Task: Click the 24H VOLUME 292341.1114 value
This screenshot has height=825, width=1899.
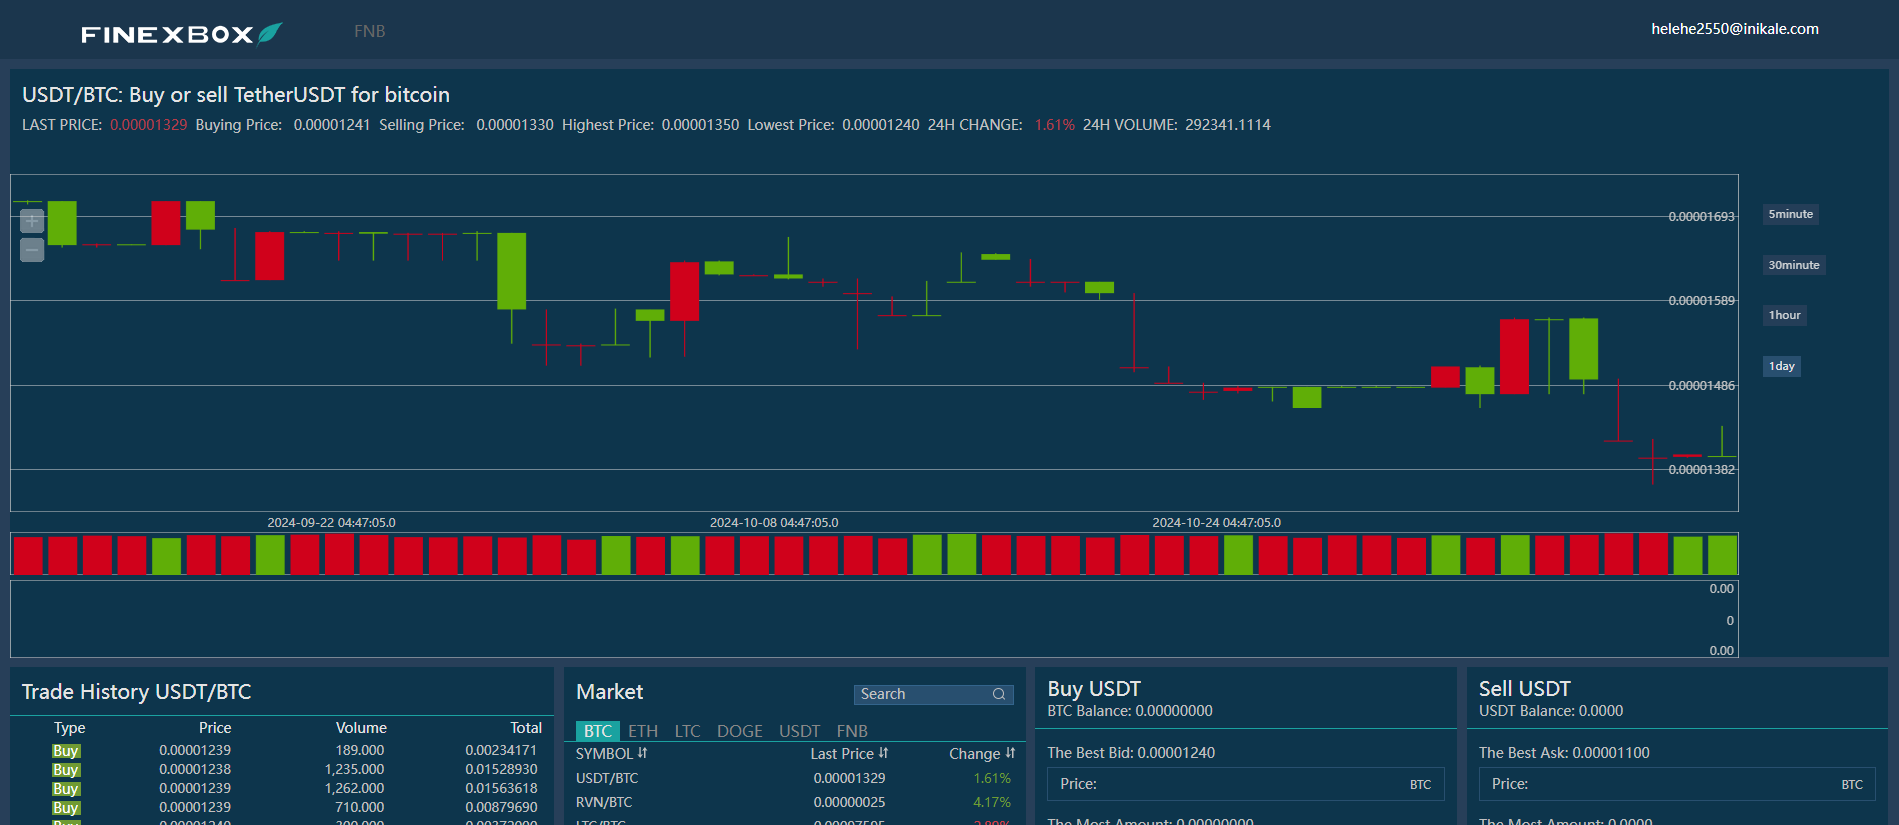Action: click(x=1228, y=125)
